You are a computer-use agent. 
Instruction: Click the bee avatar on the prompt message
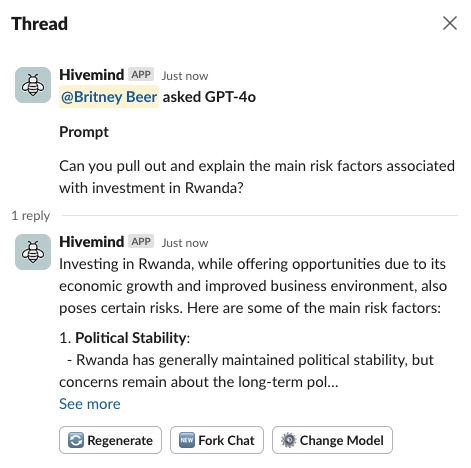[x=33, y=85]
